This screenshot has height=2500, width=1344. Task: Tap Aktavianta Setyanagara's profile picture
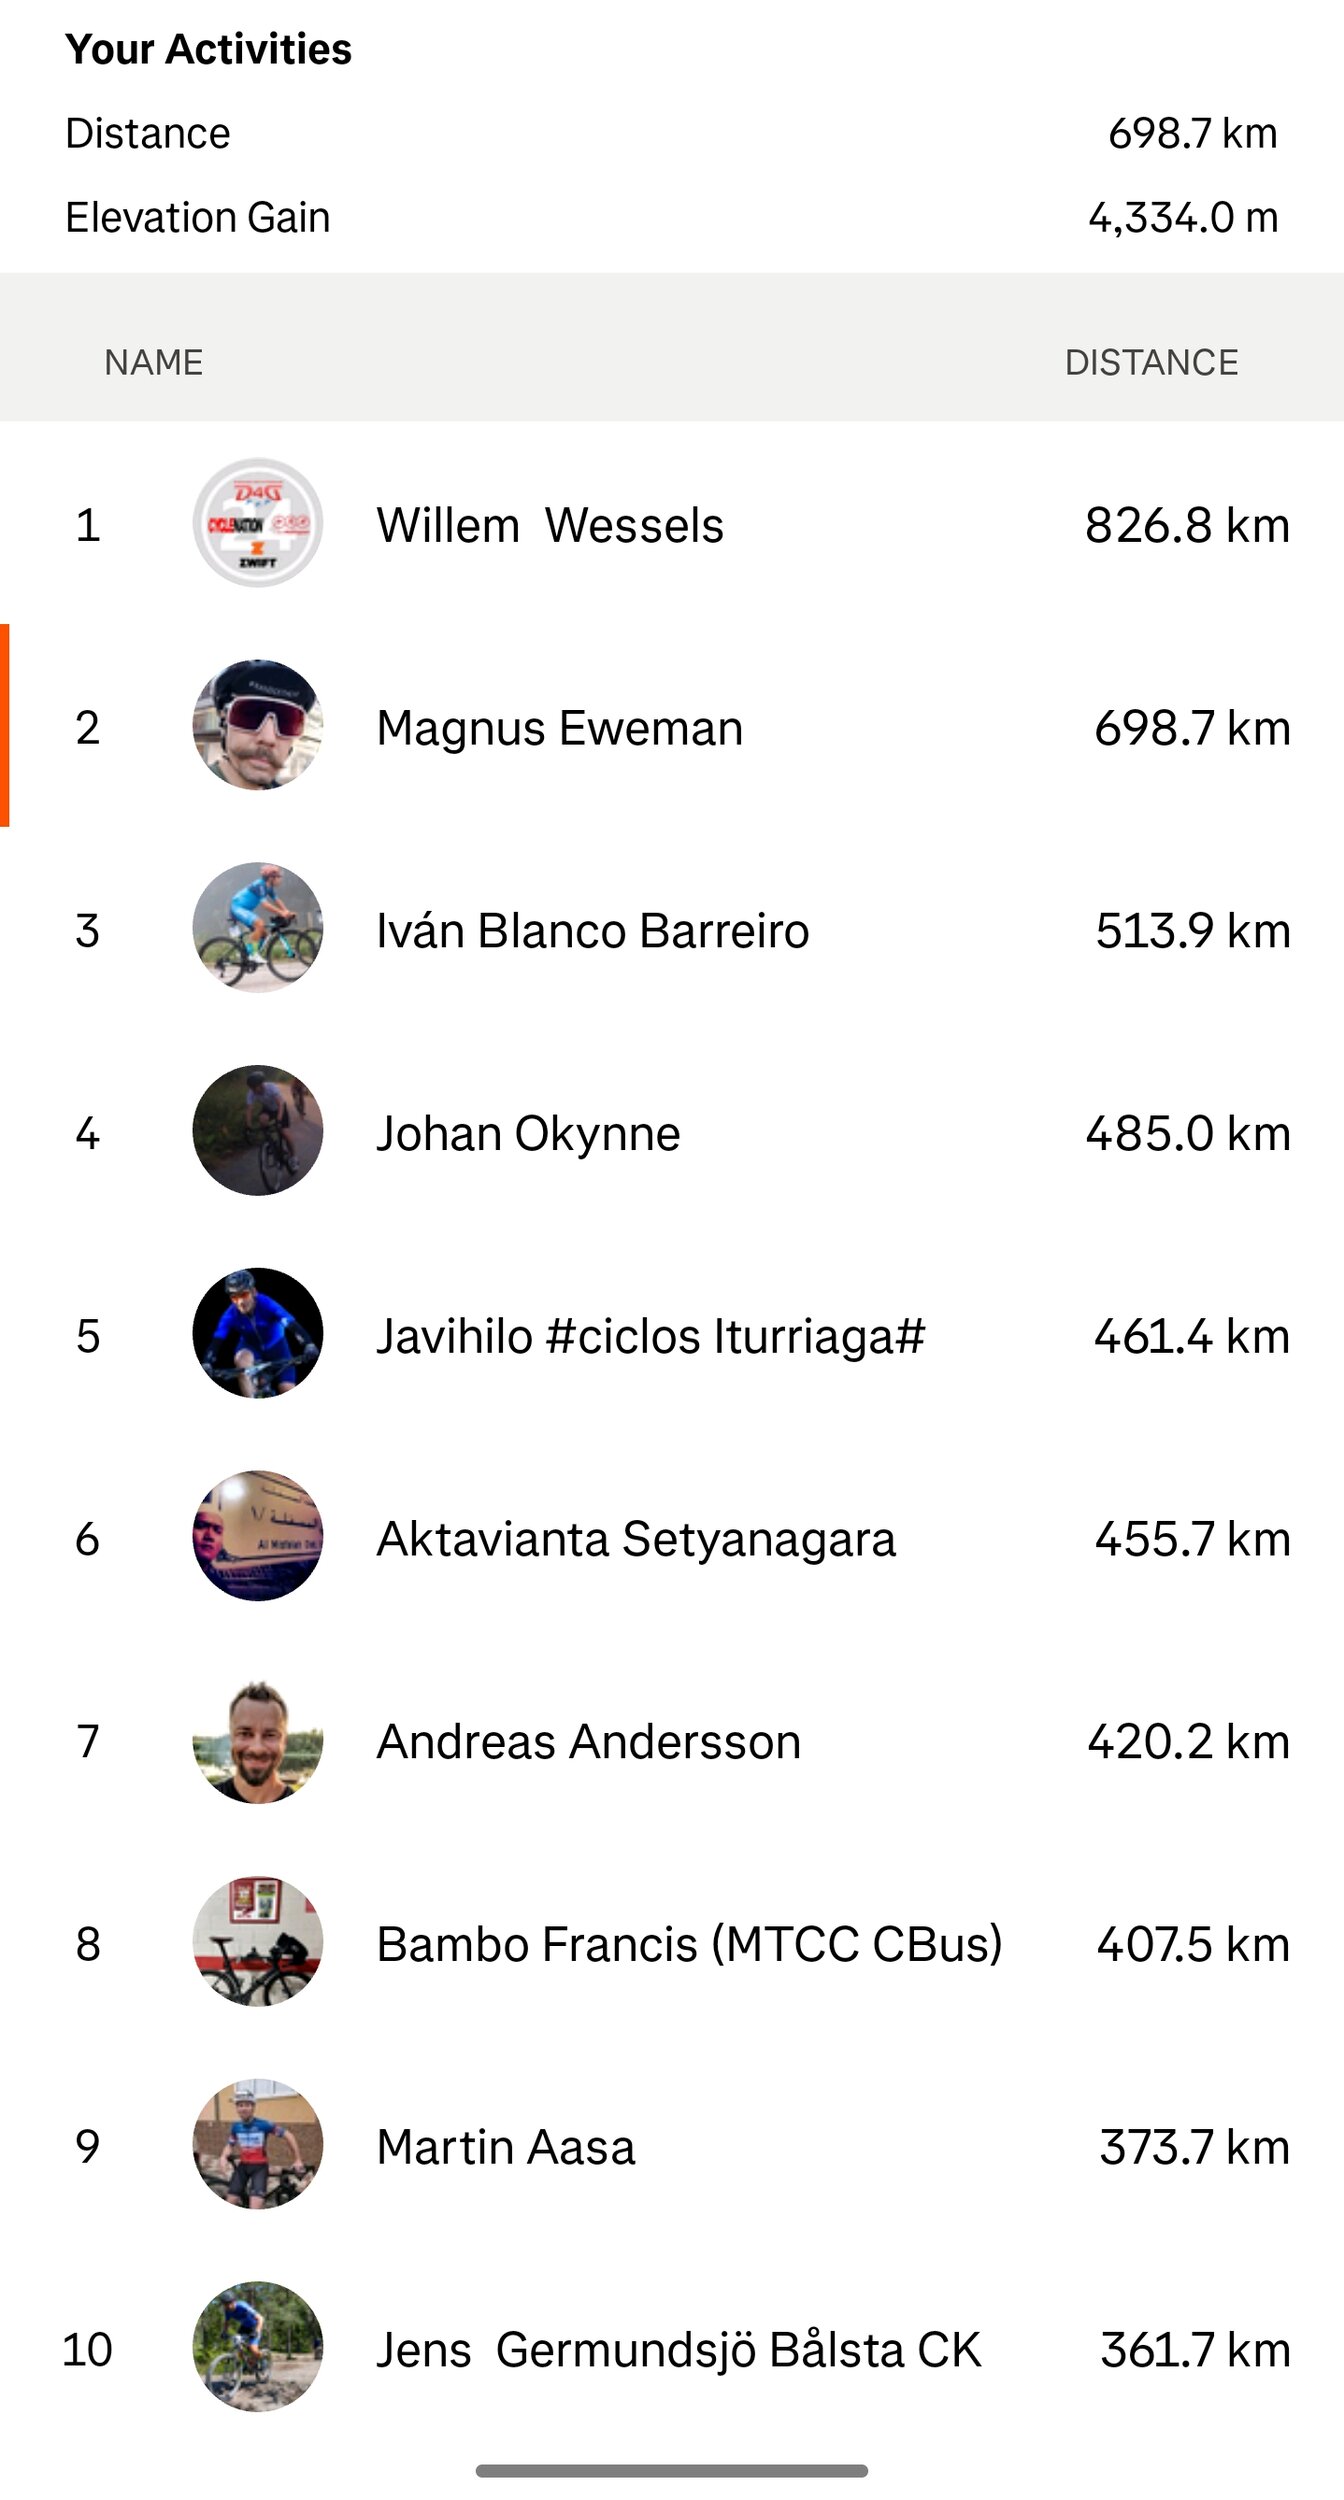(258, 1537)
